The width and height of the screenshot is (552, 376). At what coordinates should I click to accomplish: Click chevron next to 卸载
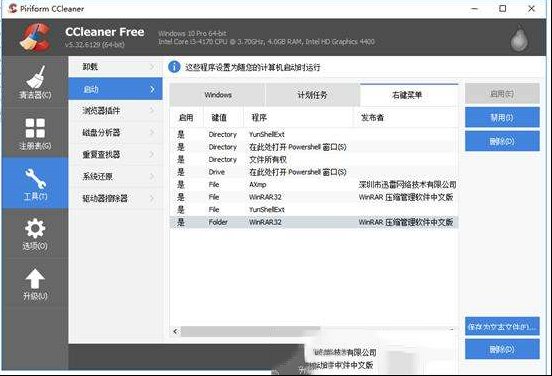[152, 67]
